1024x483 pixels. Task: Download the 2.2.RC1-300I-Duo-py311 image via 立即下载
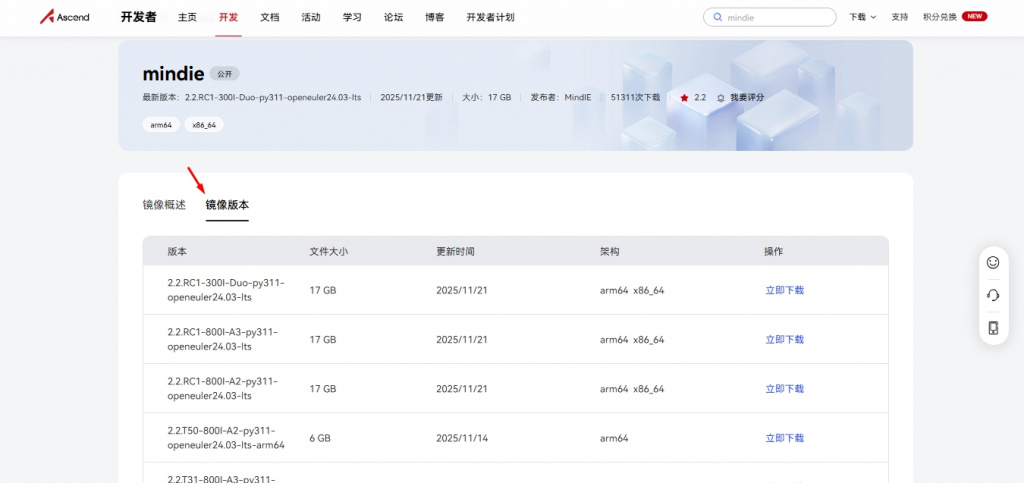pyautogui.click(x=784, y=290)
